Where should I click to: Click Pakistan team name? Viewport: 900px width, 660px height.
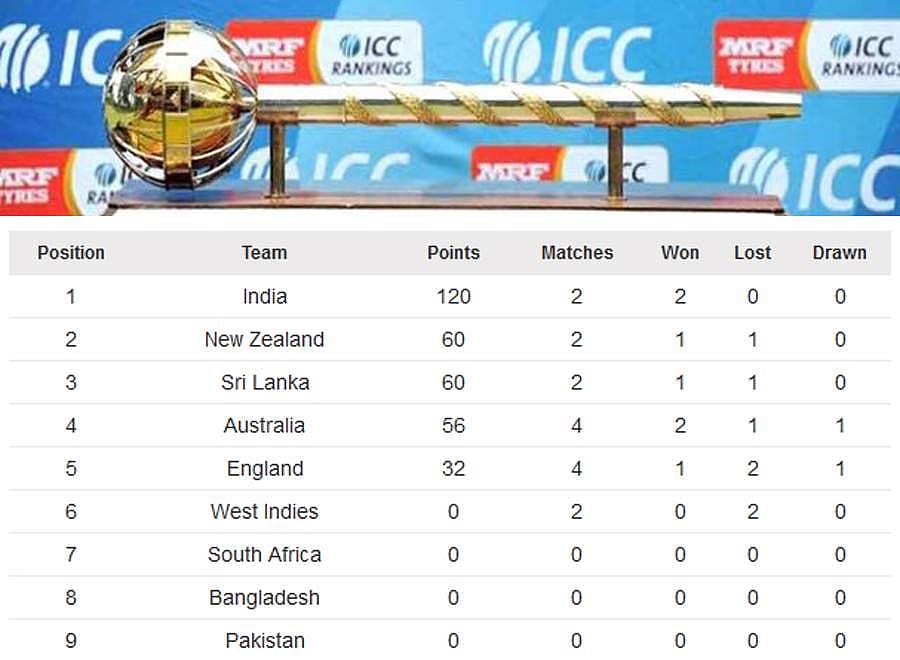click(x=265, y=641)
